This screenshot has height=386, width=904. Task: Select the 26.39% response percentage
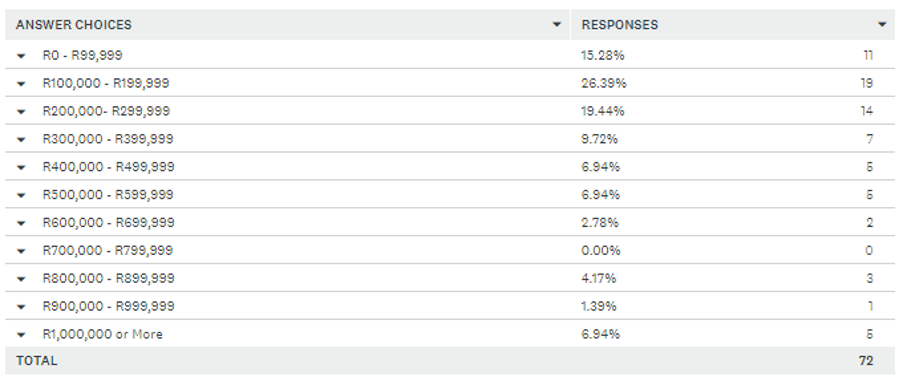[x=604, y=84]
